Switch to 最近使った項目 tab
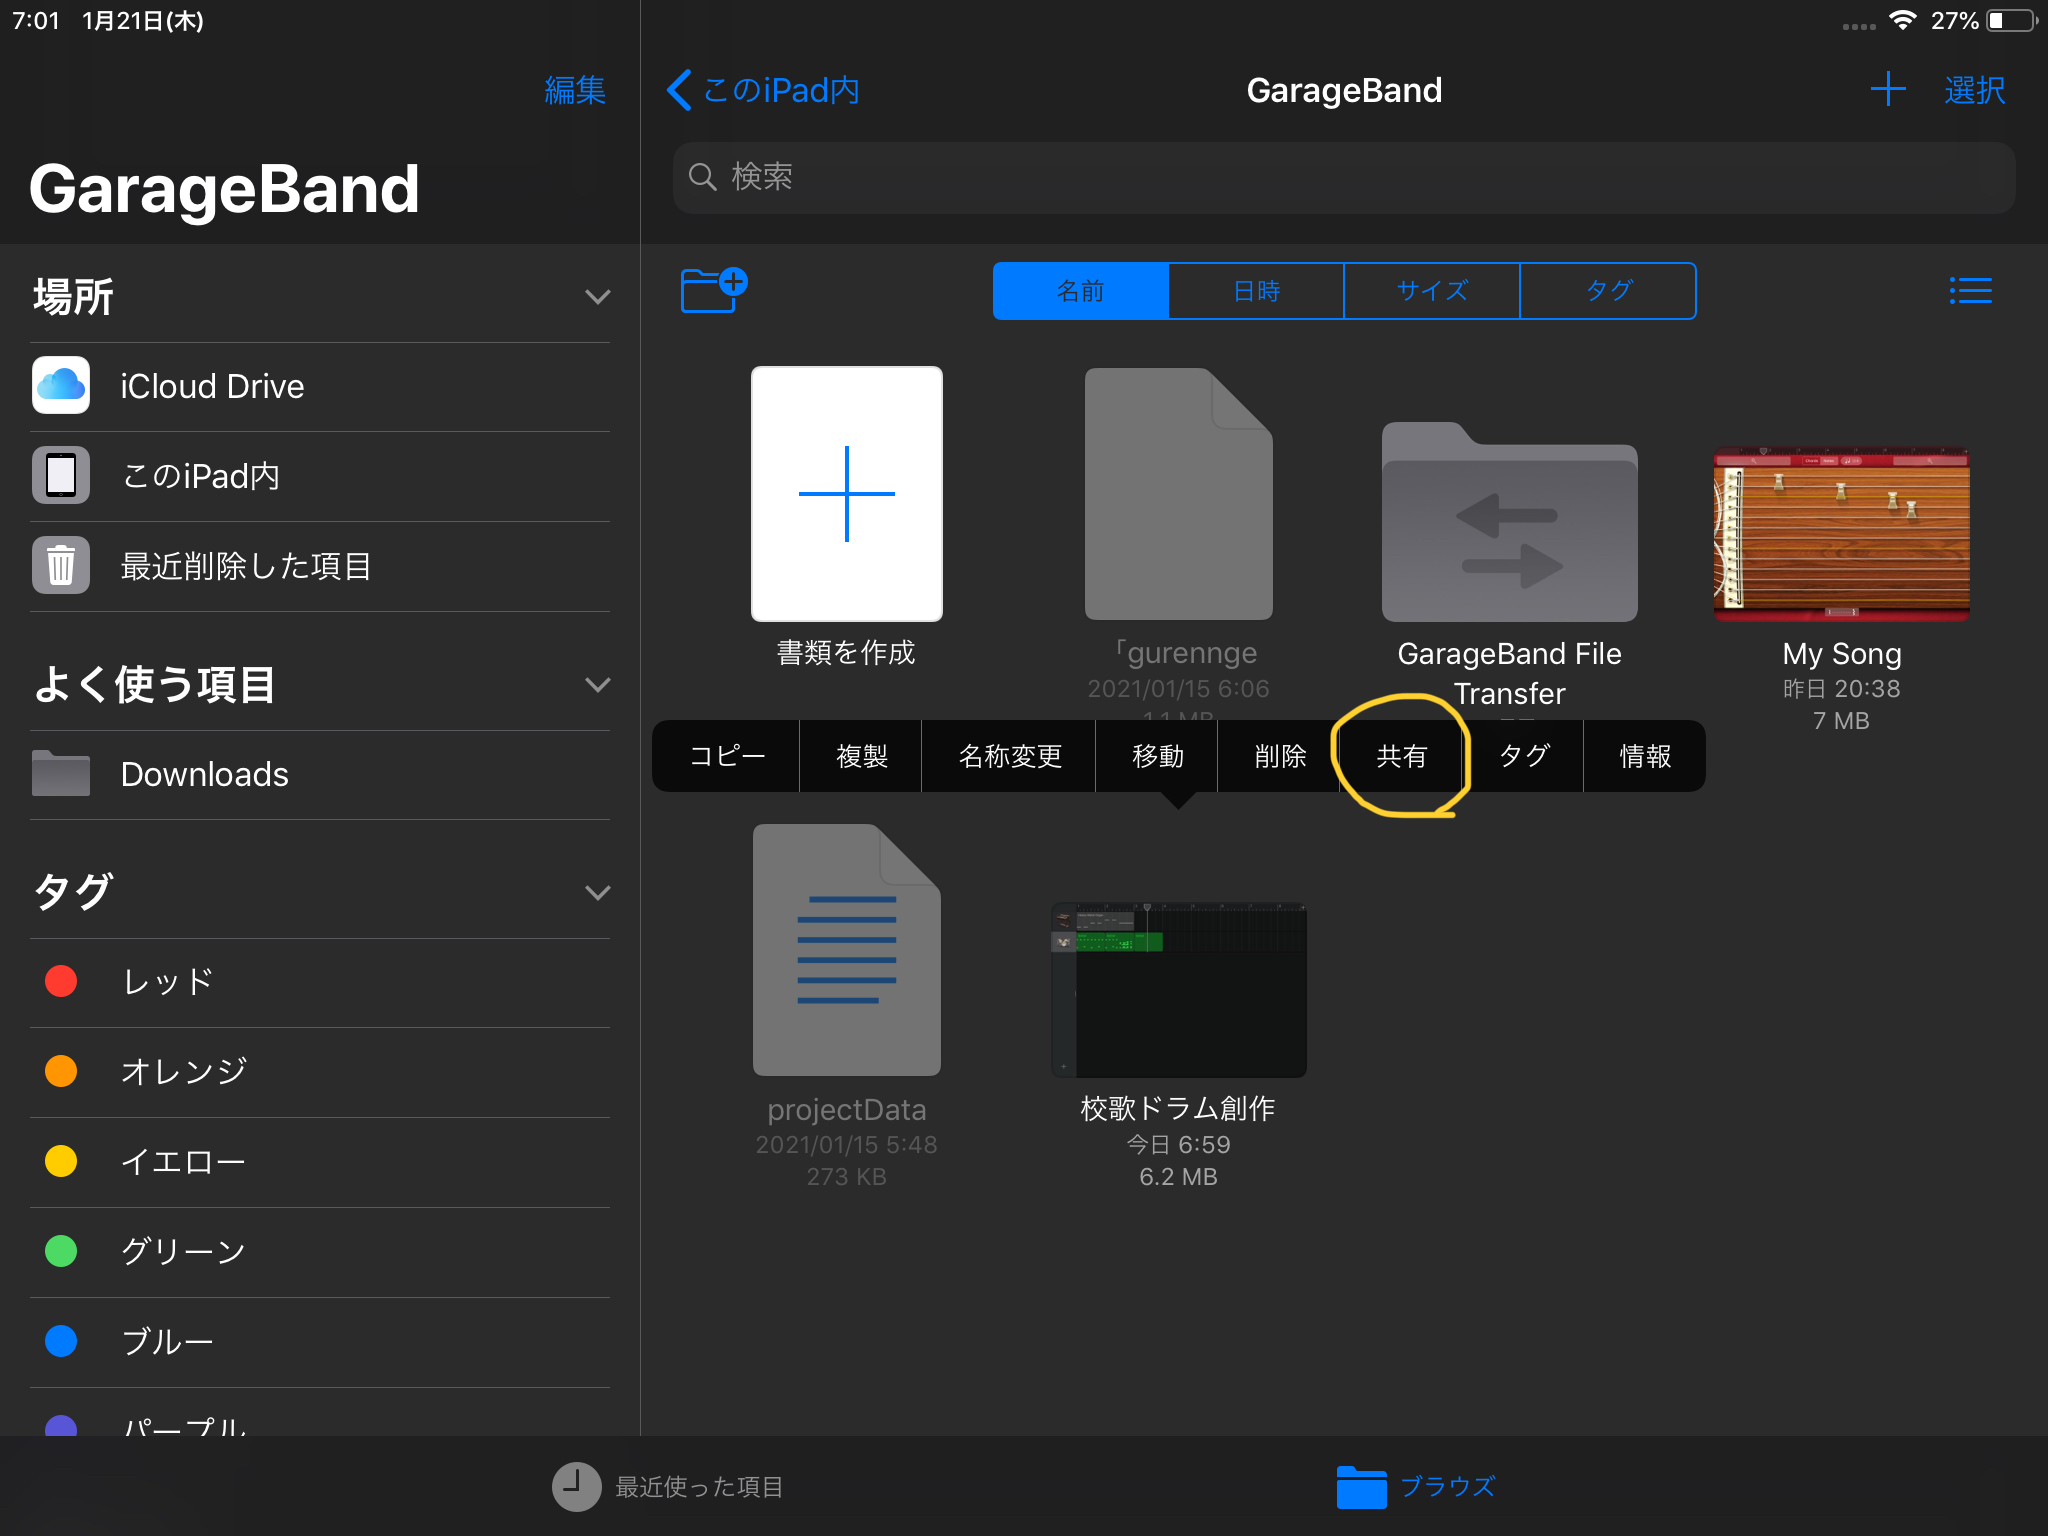 coord(667,1487)
